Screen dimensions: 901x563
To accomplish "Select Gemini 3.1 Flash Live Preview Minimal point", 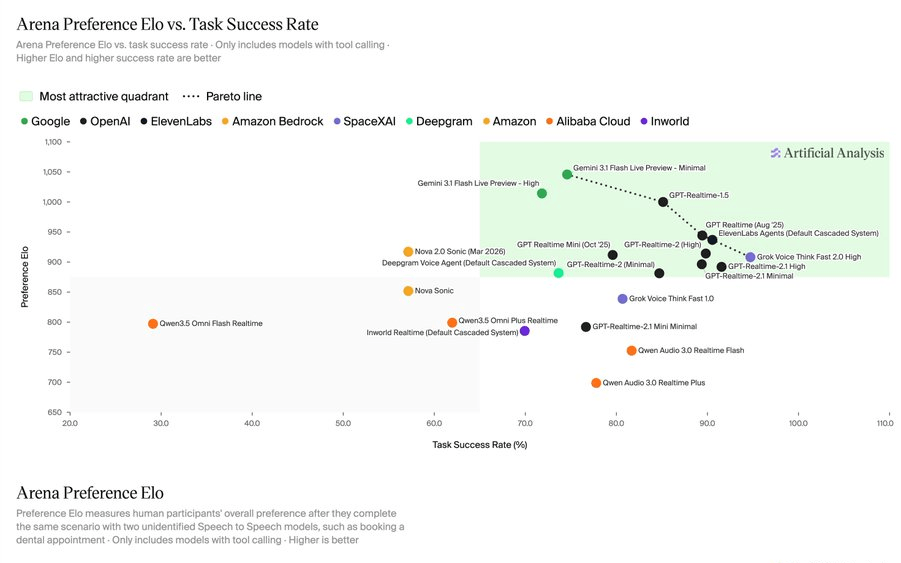I will (x=567, y=174).
